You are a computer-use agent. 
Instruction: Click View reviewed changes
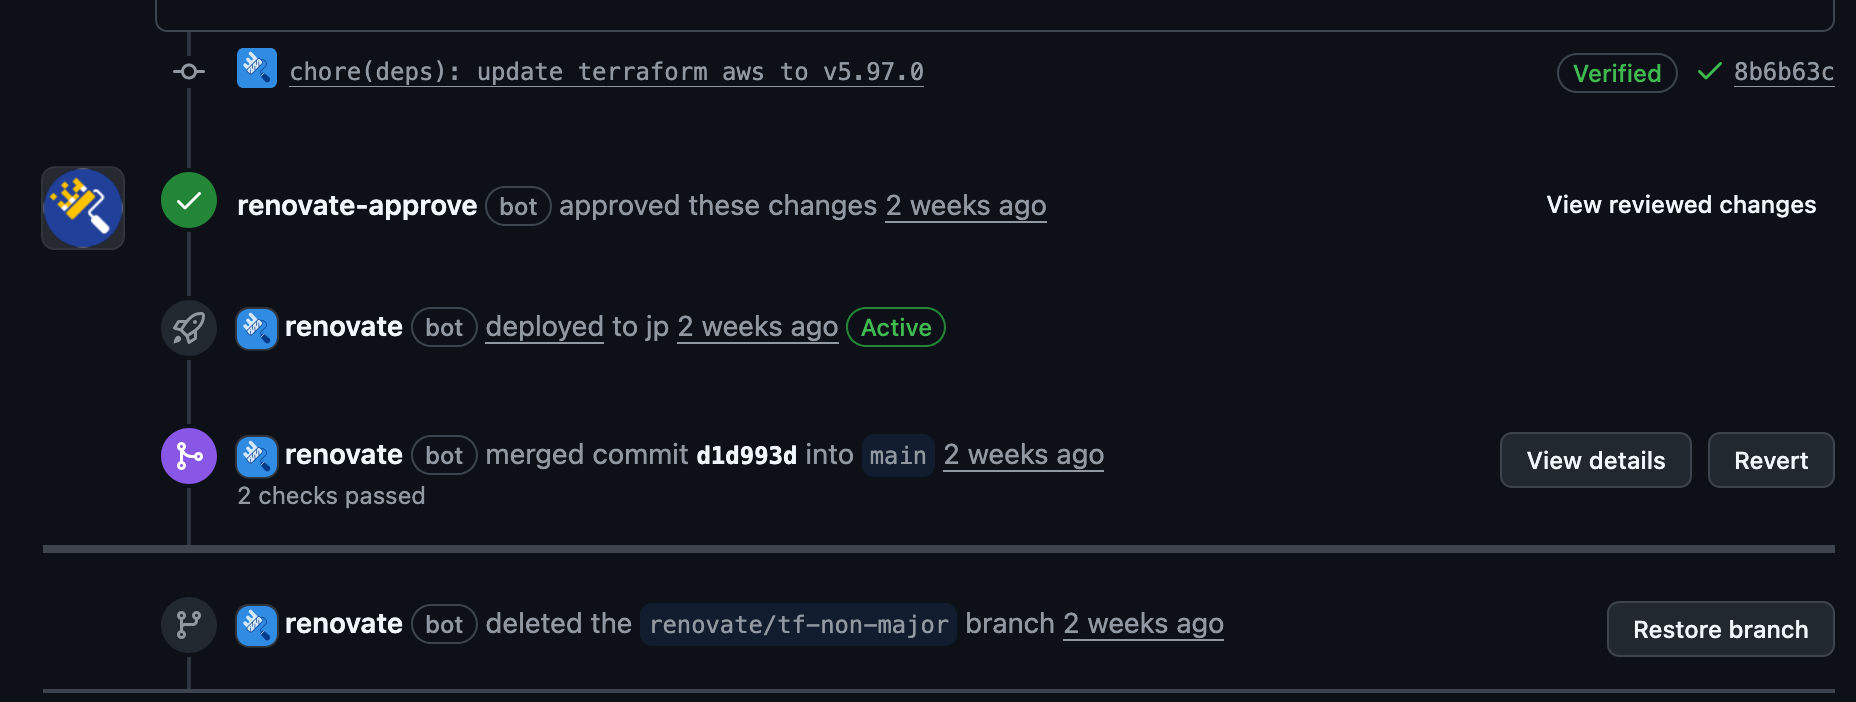1680,204
